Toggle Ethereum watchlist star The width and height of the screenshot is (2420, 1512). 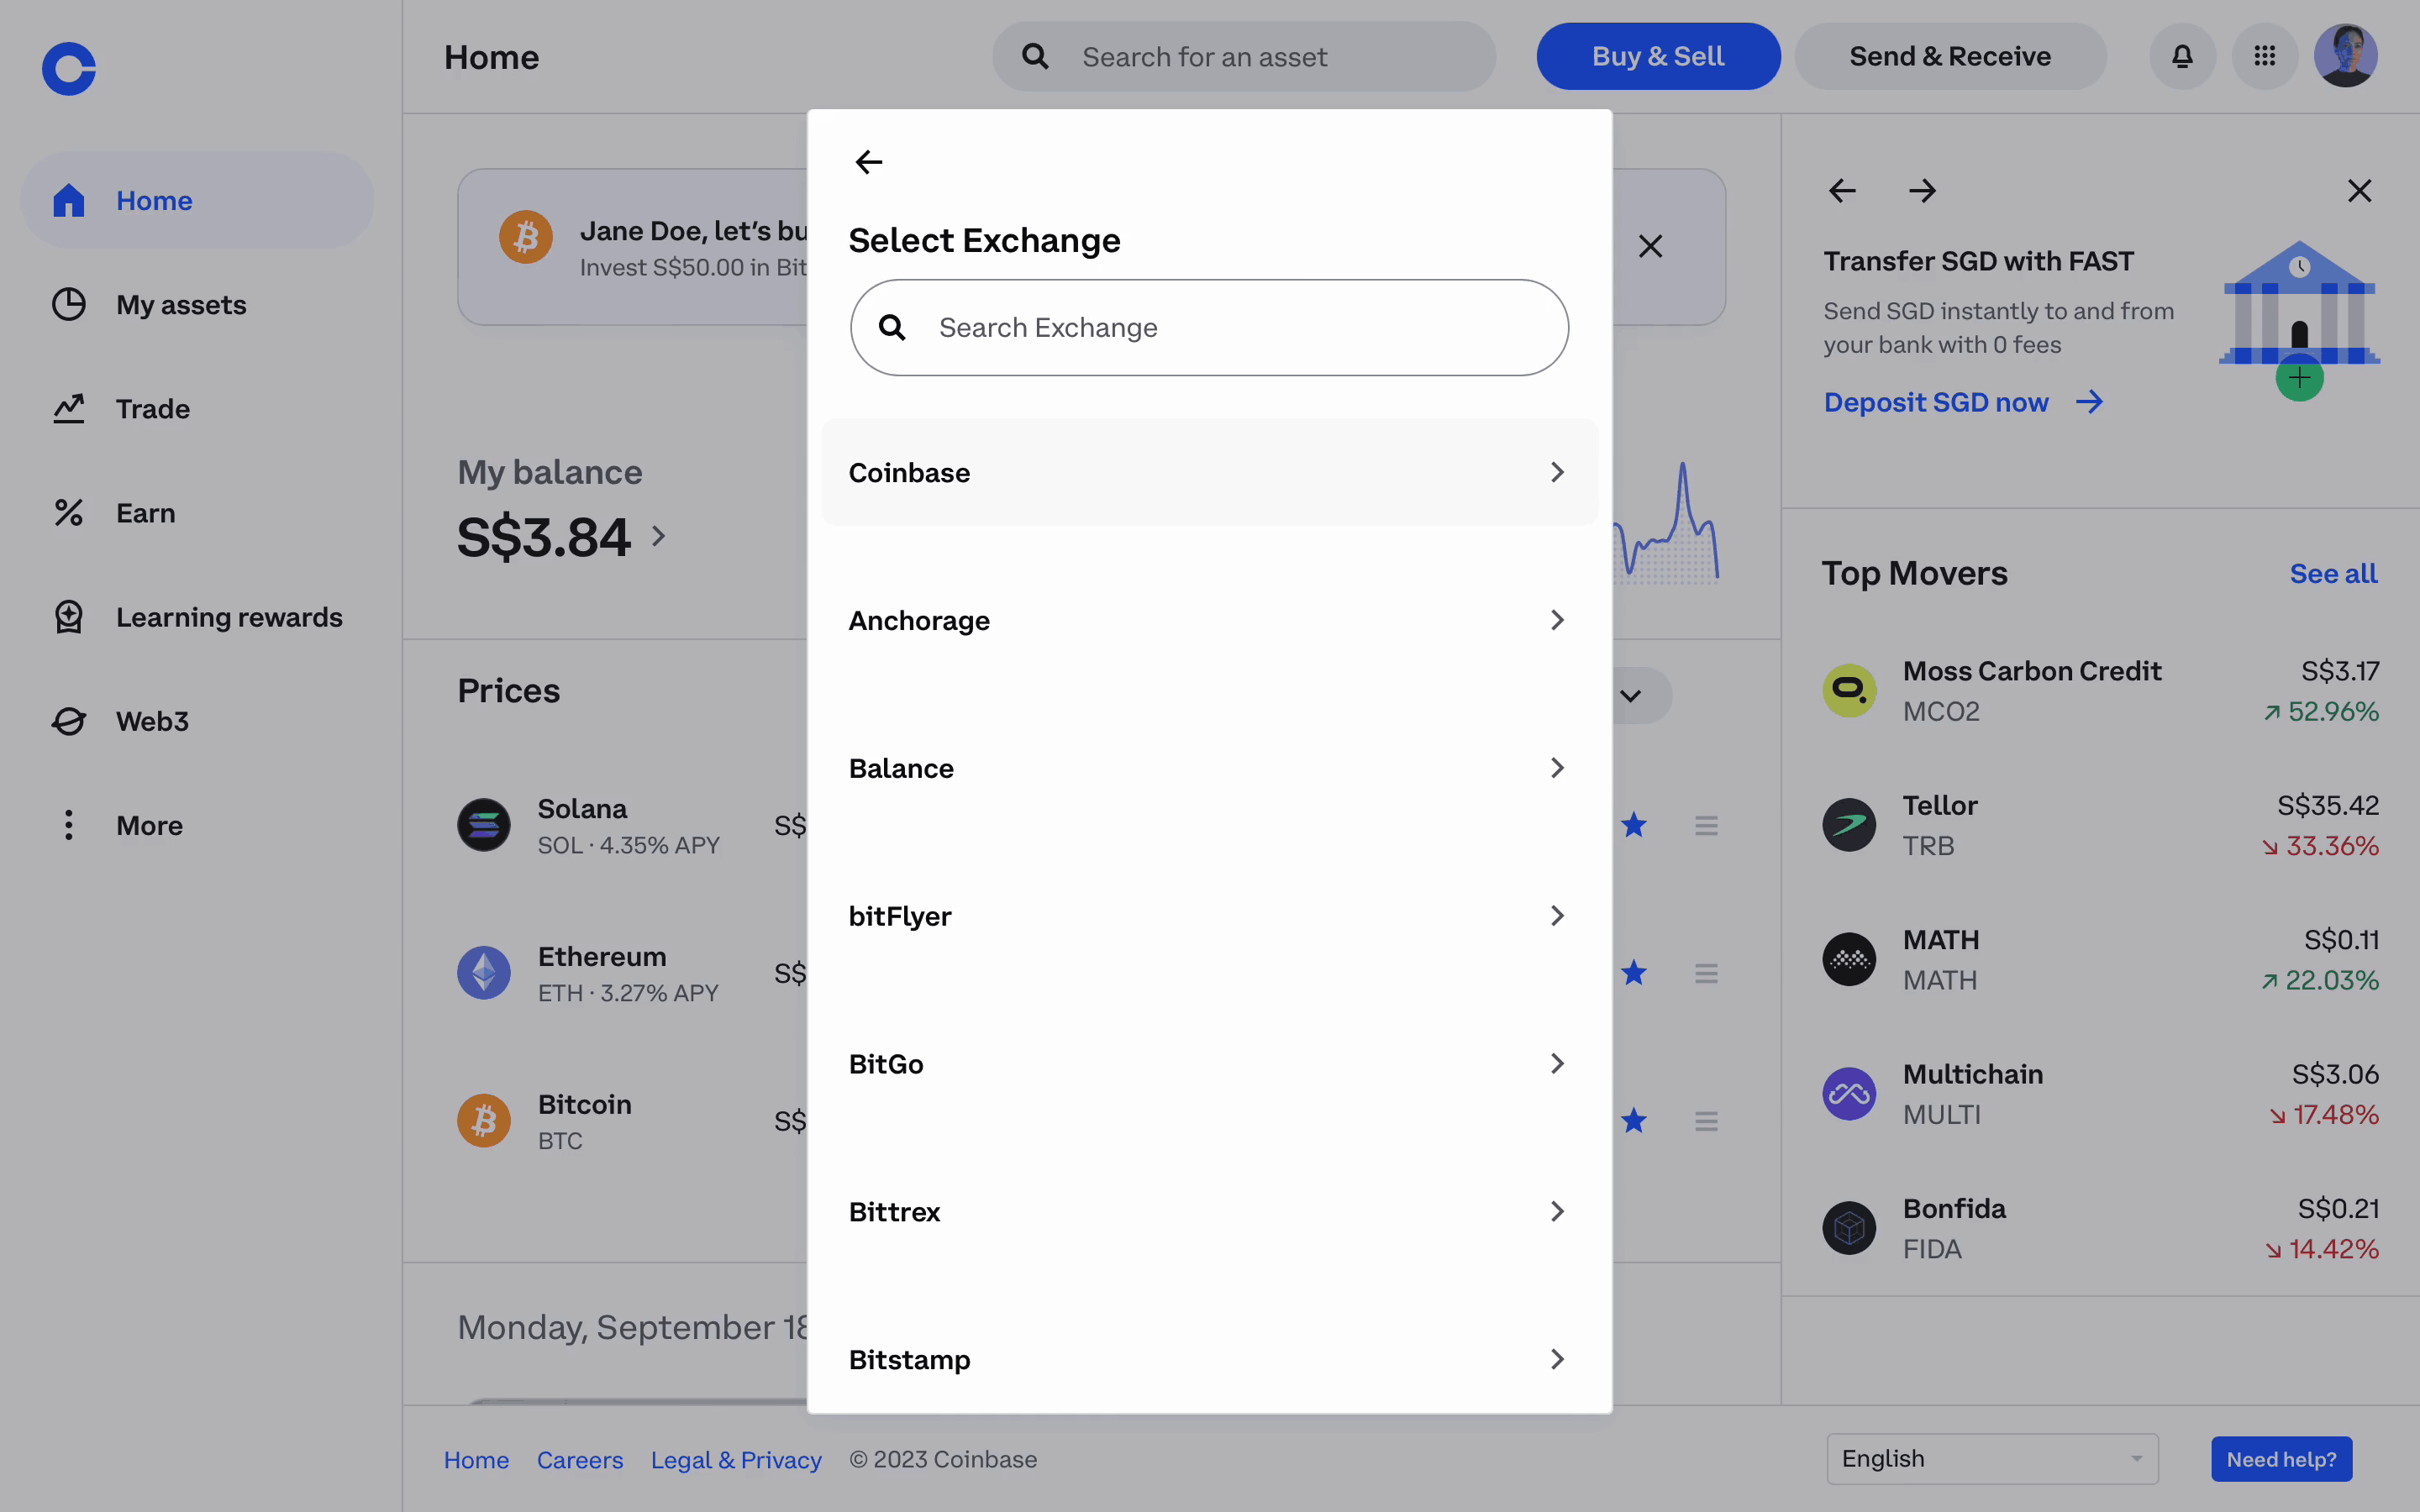coord(1634,973)
